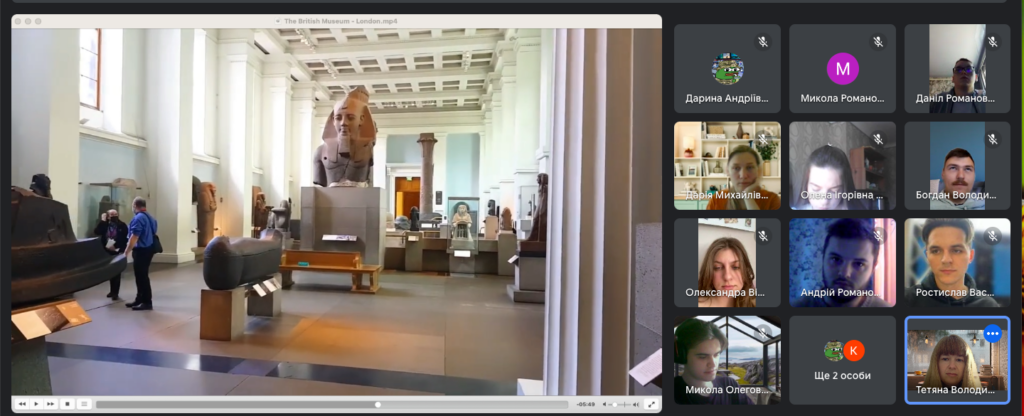
Task: Expand the "Ще 2 особи" participants tile
Action: pos(842,359)
